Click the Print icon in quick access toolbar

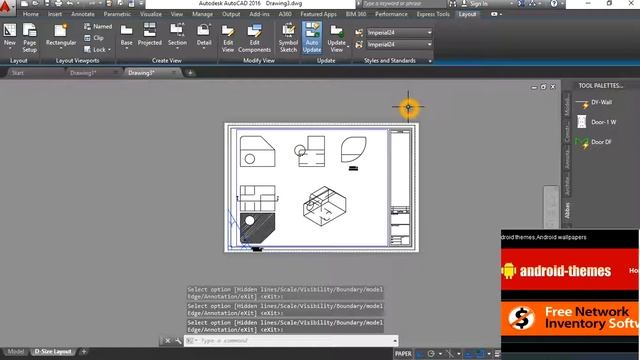coord(58,4)
